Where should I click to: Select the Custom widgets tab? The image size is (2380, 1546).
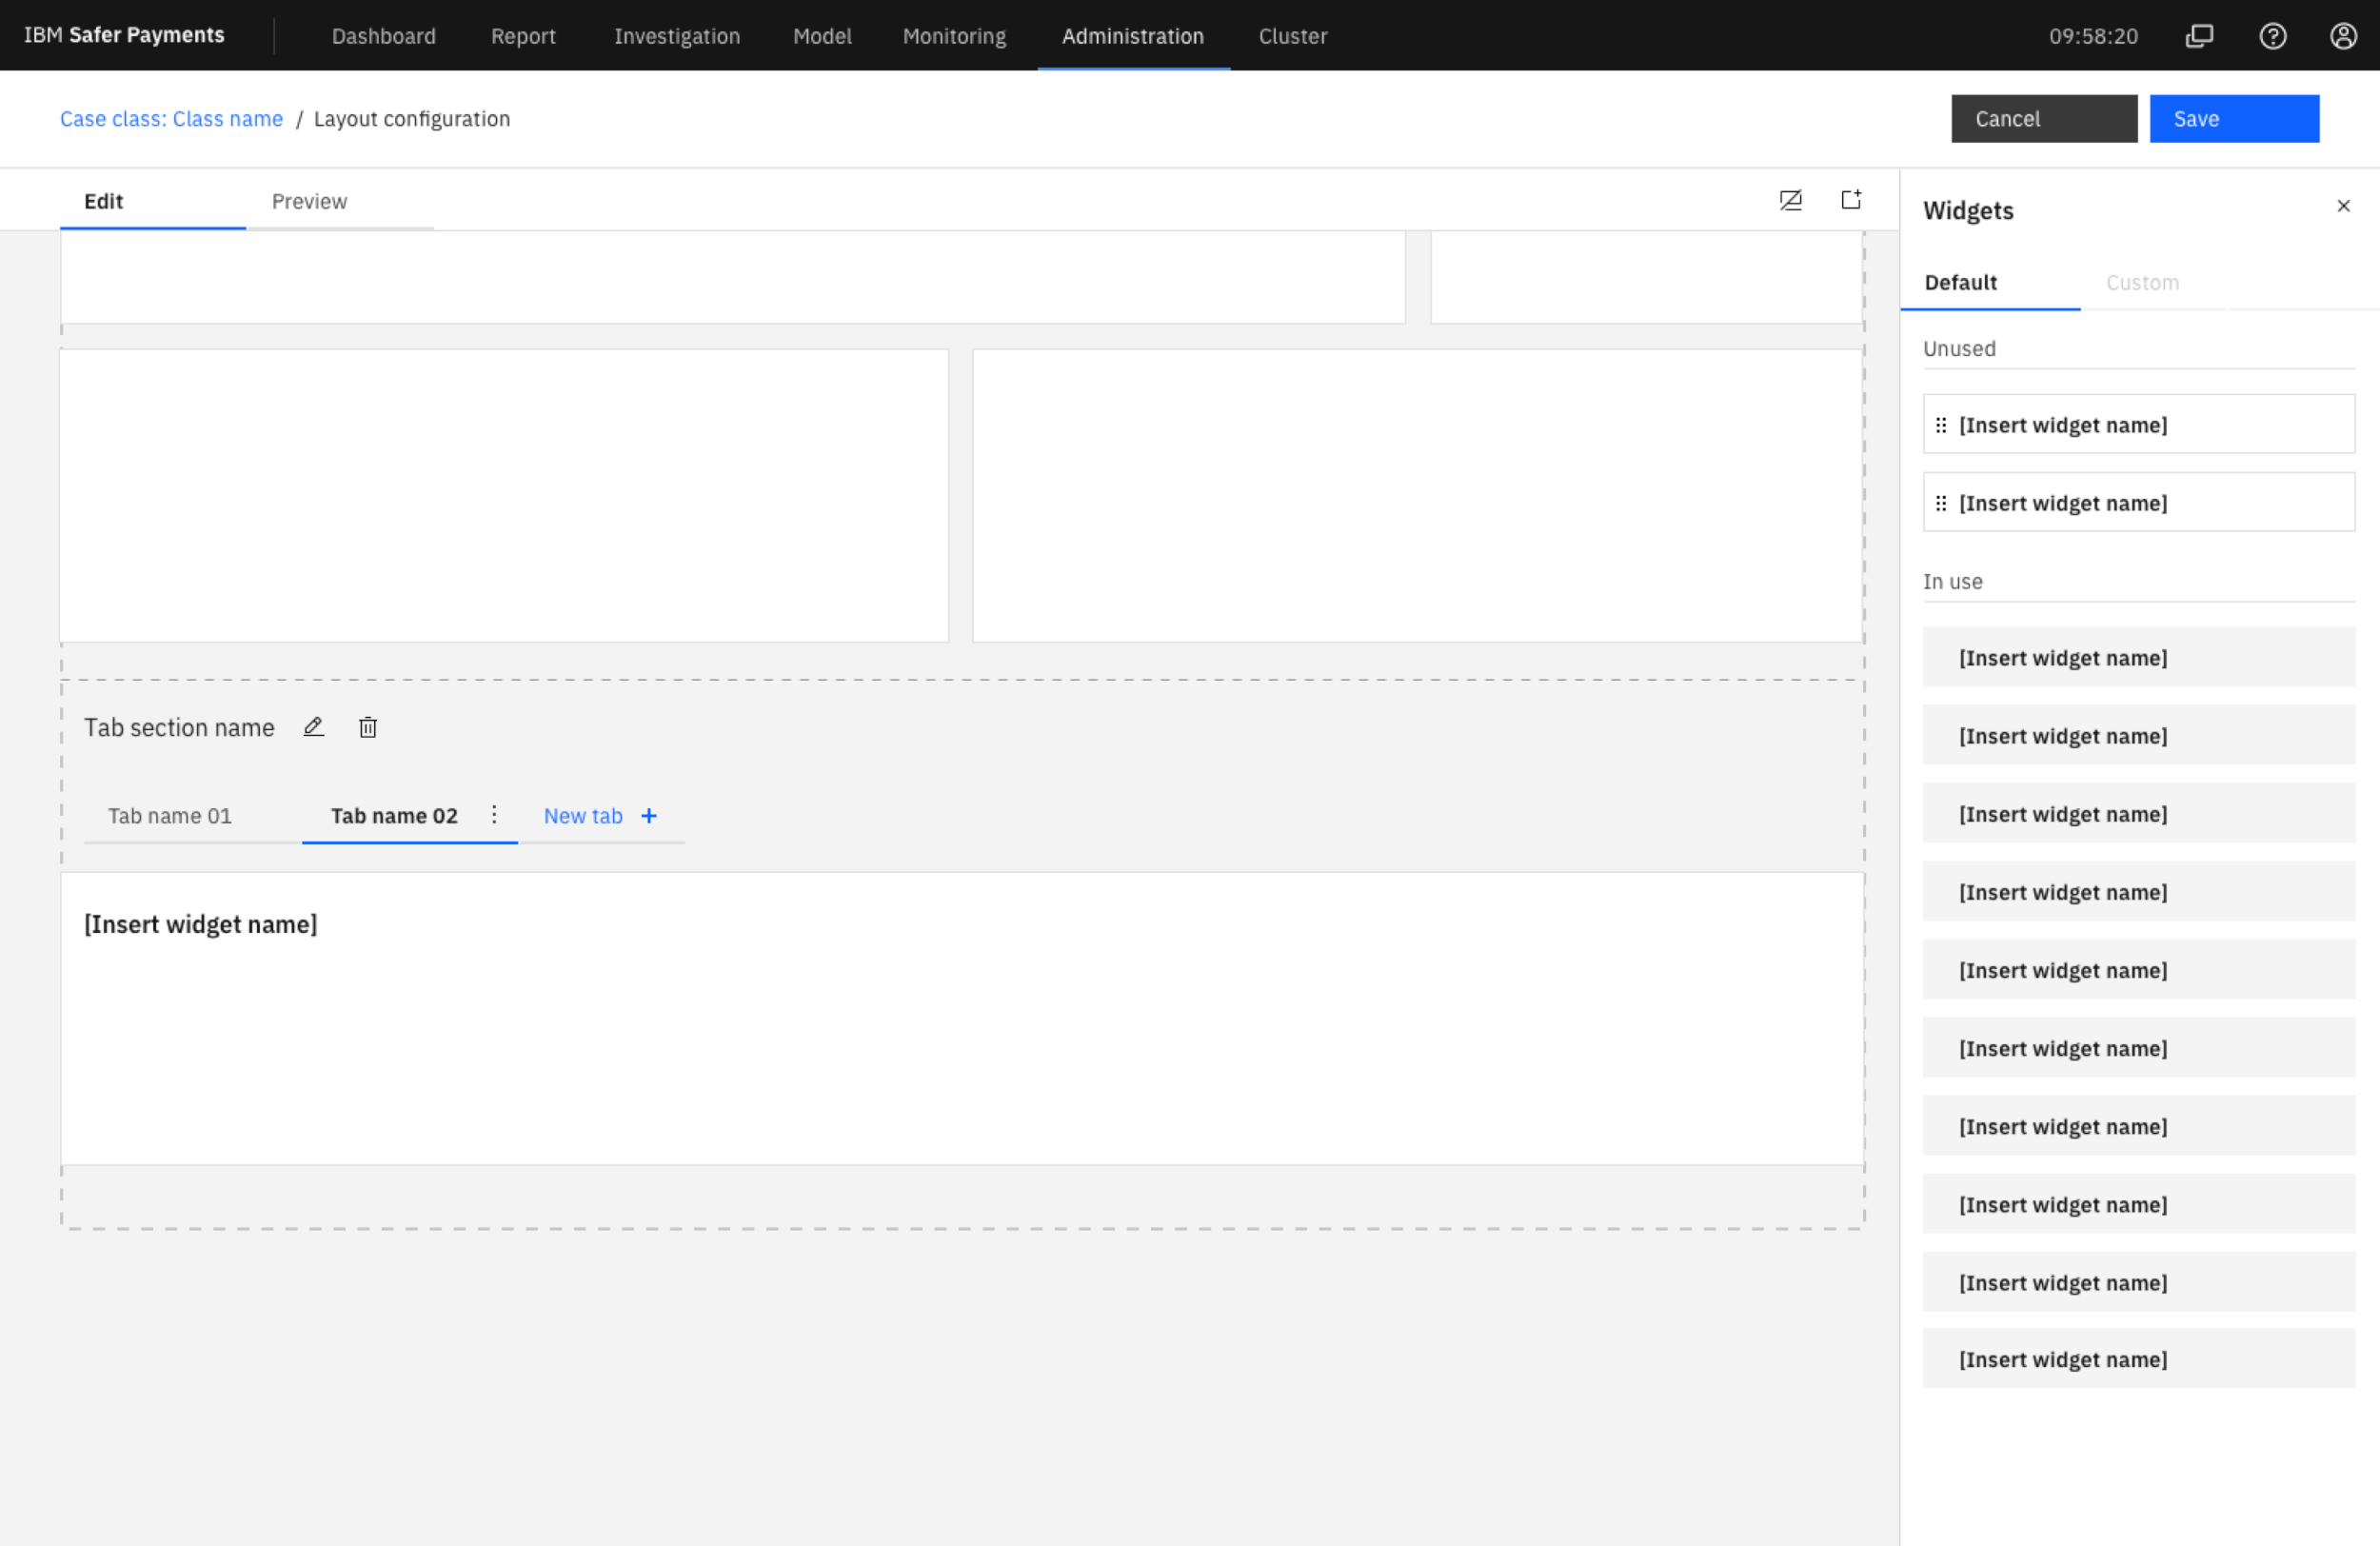click(x=2142, y=283)
